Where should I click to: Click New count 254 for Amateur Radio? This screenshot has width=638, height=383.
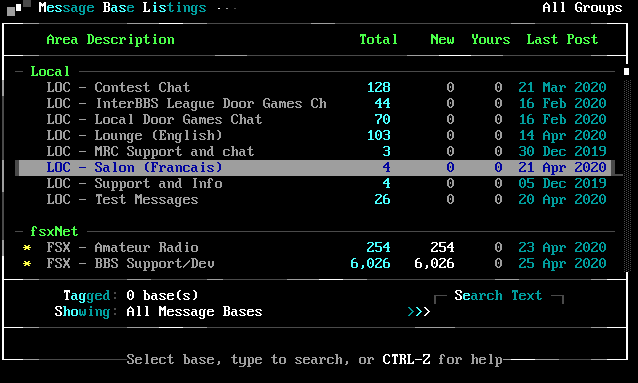(442, 247)
